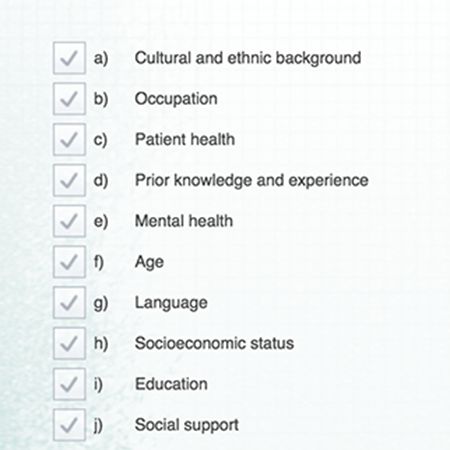This screenshot has width=450, height=450.
Task: Click the 'Occupation' option text
Action: point(176,99)
